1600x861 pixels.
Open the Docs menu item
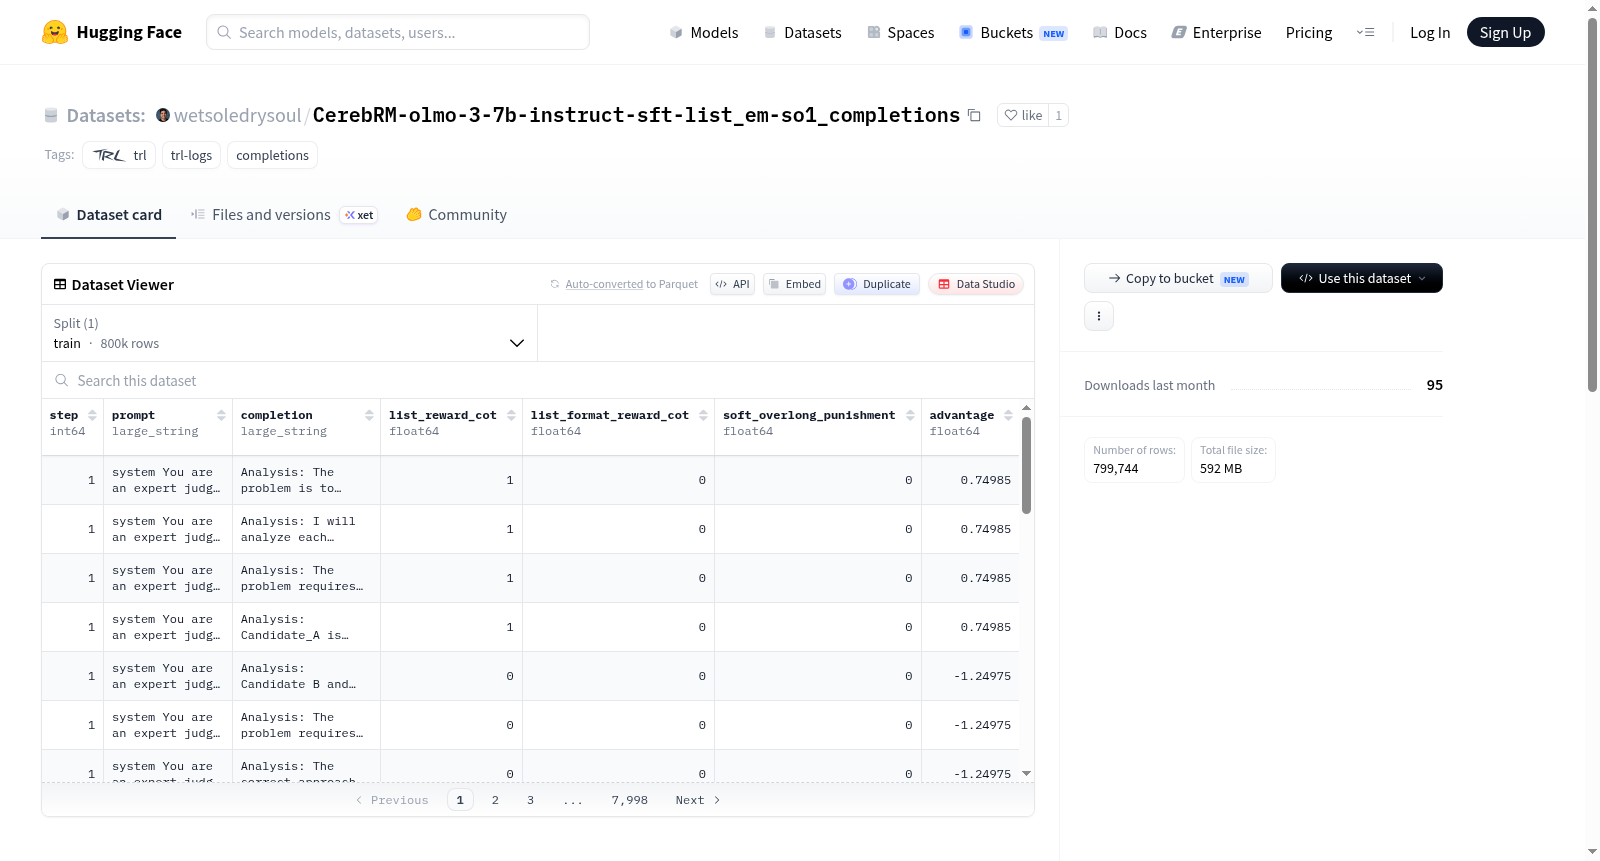pos(1120,32)
